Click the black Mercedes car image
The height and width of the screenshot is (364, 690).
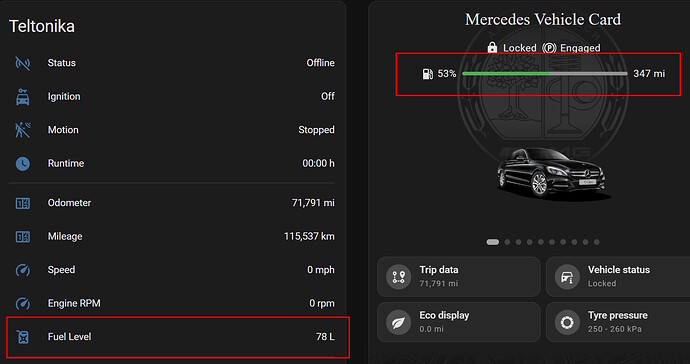click(552, 173)
